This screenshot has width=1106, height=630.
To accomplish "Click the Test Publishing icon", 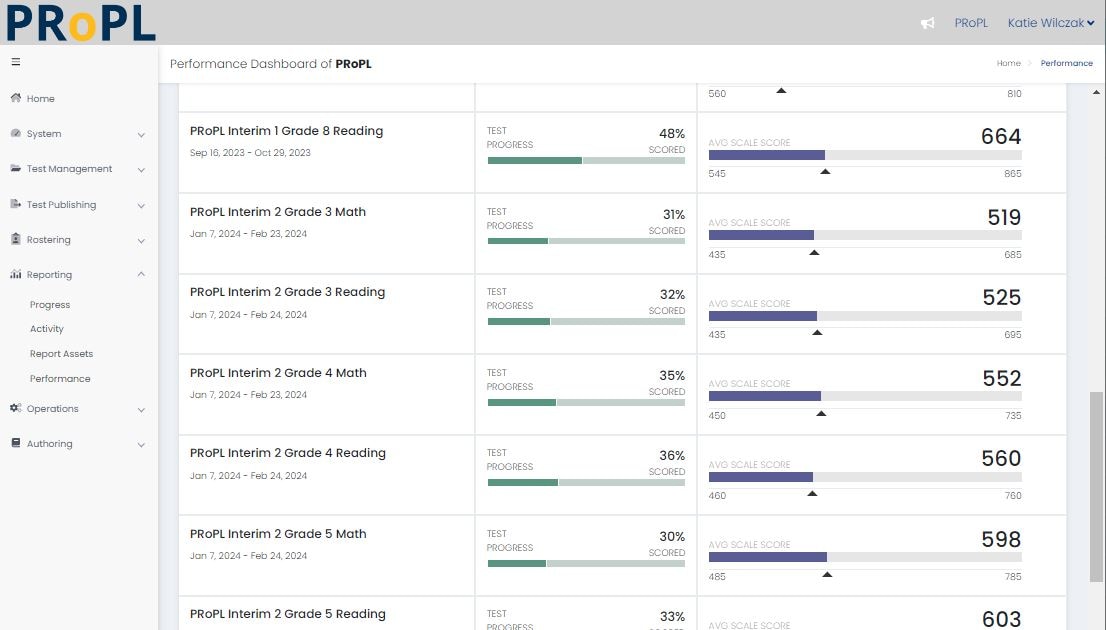I will (16, 204).
